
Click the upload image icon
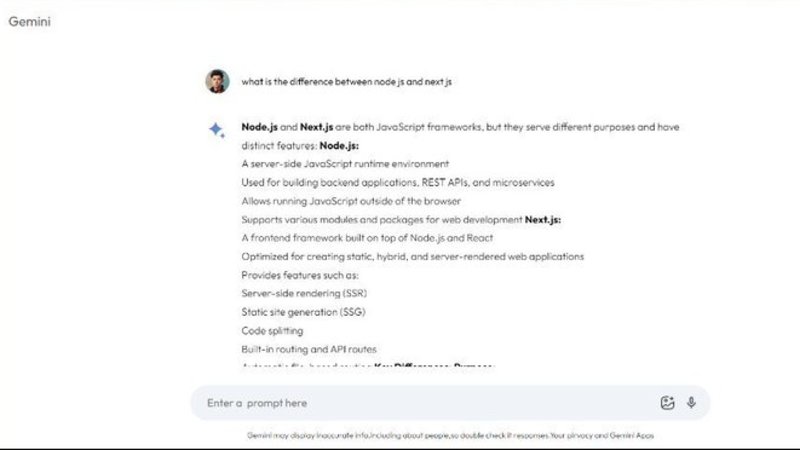click(x=667, y=403)
